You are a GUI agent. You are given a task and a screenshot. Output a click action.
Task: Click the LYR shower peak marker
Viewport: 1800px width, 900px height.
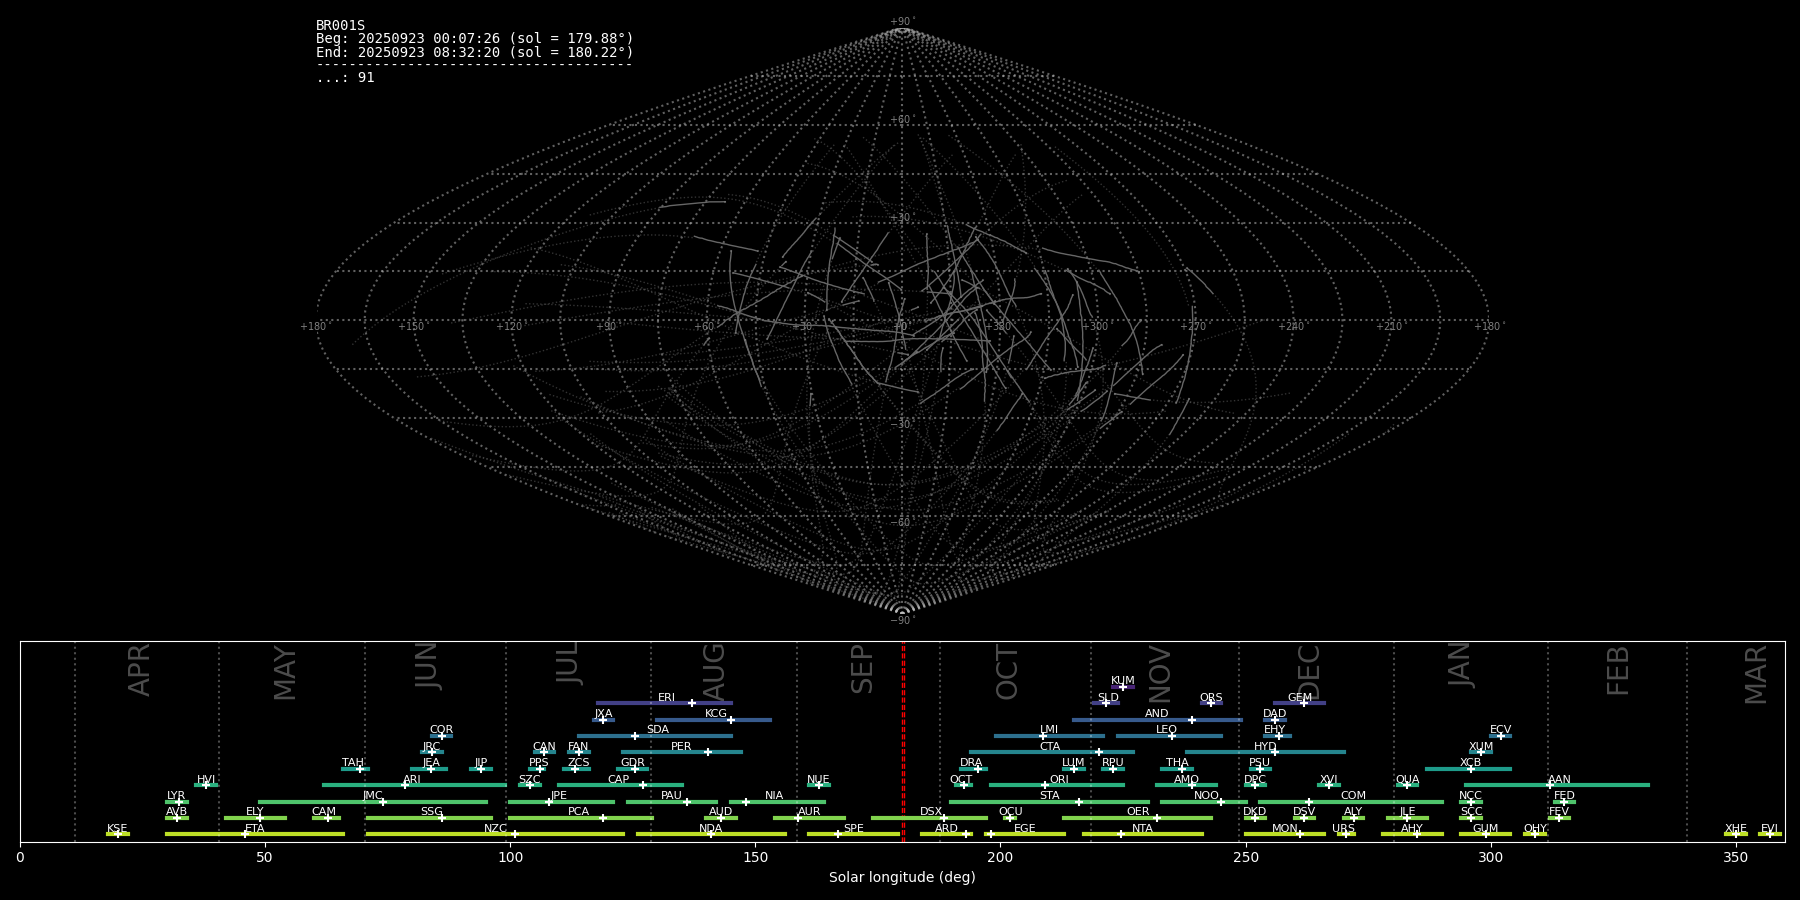(179, 802)
